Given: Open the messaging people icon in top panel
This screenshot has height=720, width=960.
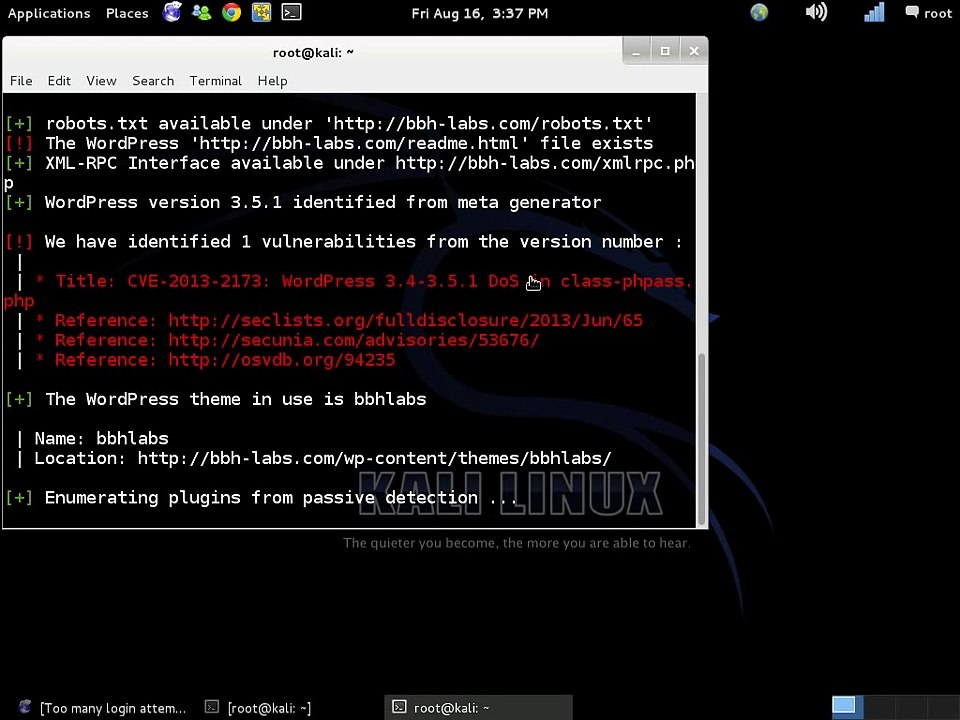Looking at the screenshot, I should click(x=201, y=12).
